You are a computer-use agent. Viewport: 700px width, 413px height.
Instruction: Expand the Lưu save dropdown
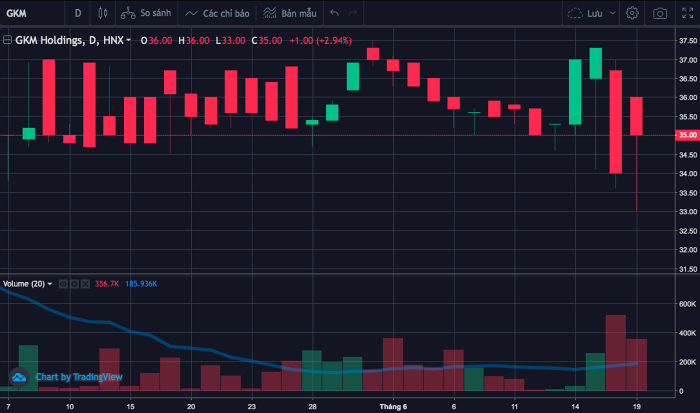pyautogui.click(x=592, y=14)
